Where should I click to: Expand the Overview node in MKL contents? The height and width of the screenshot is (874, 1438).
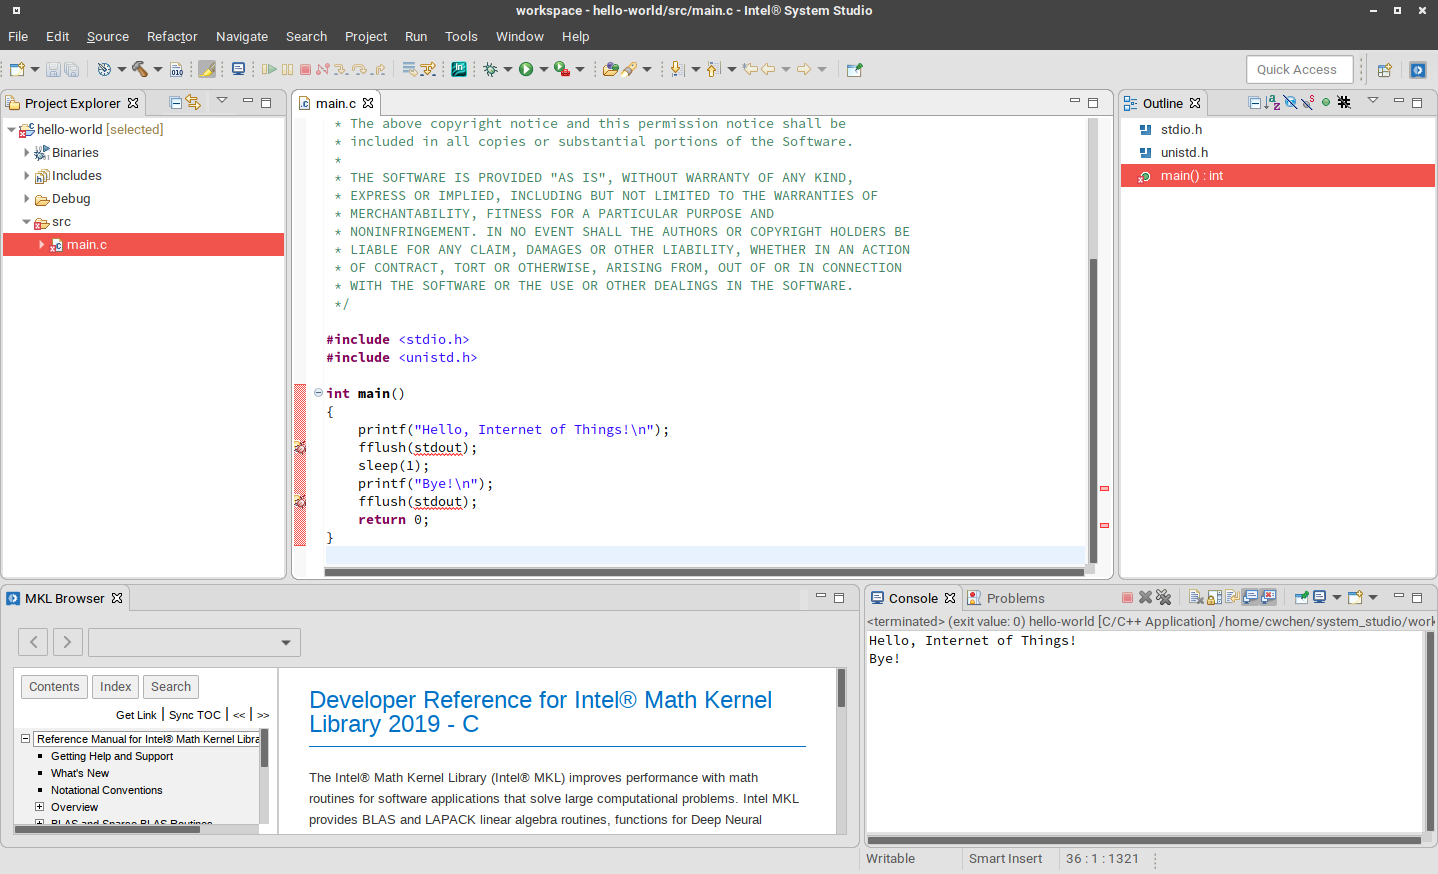pyautogui.click(x=40, y=807)
